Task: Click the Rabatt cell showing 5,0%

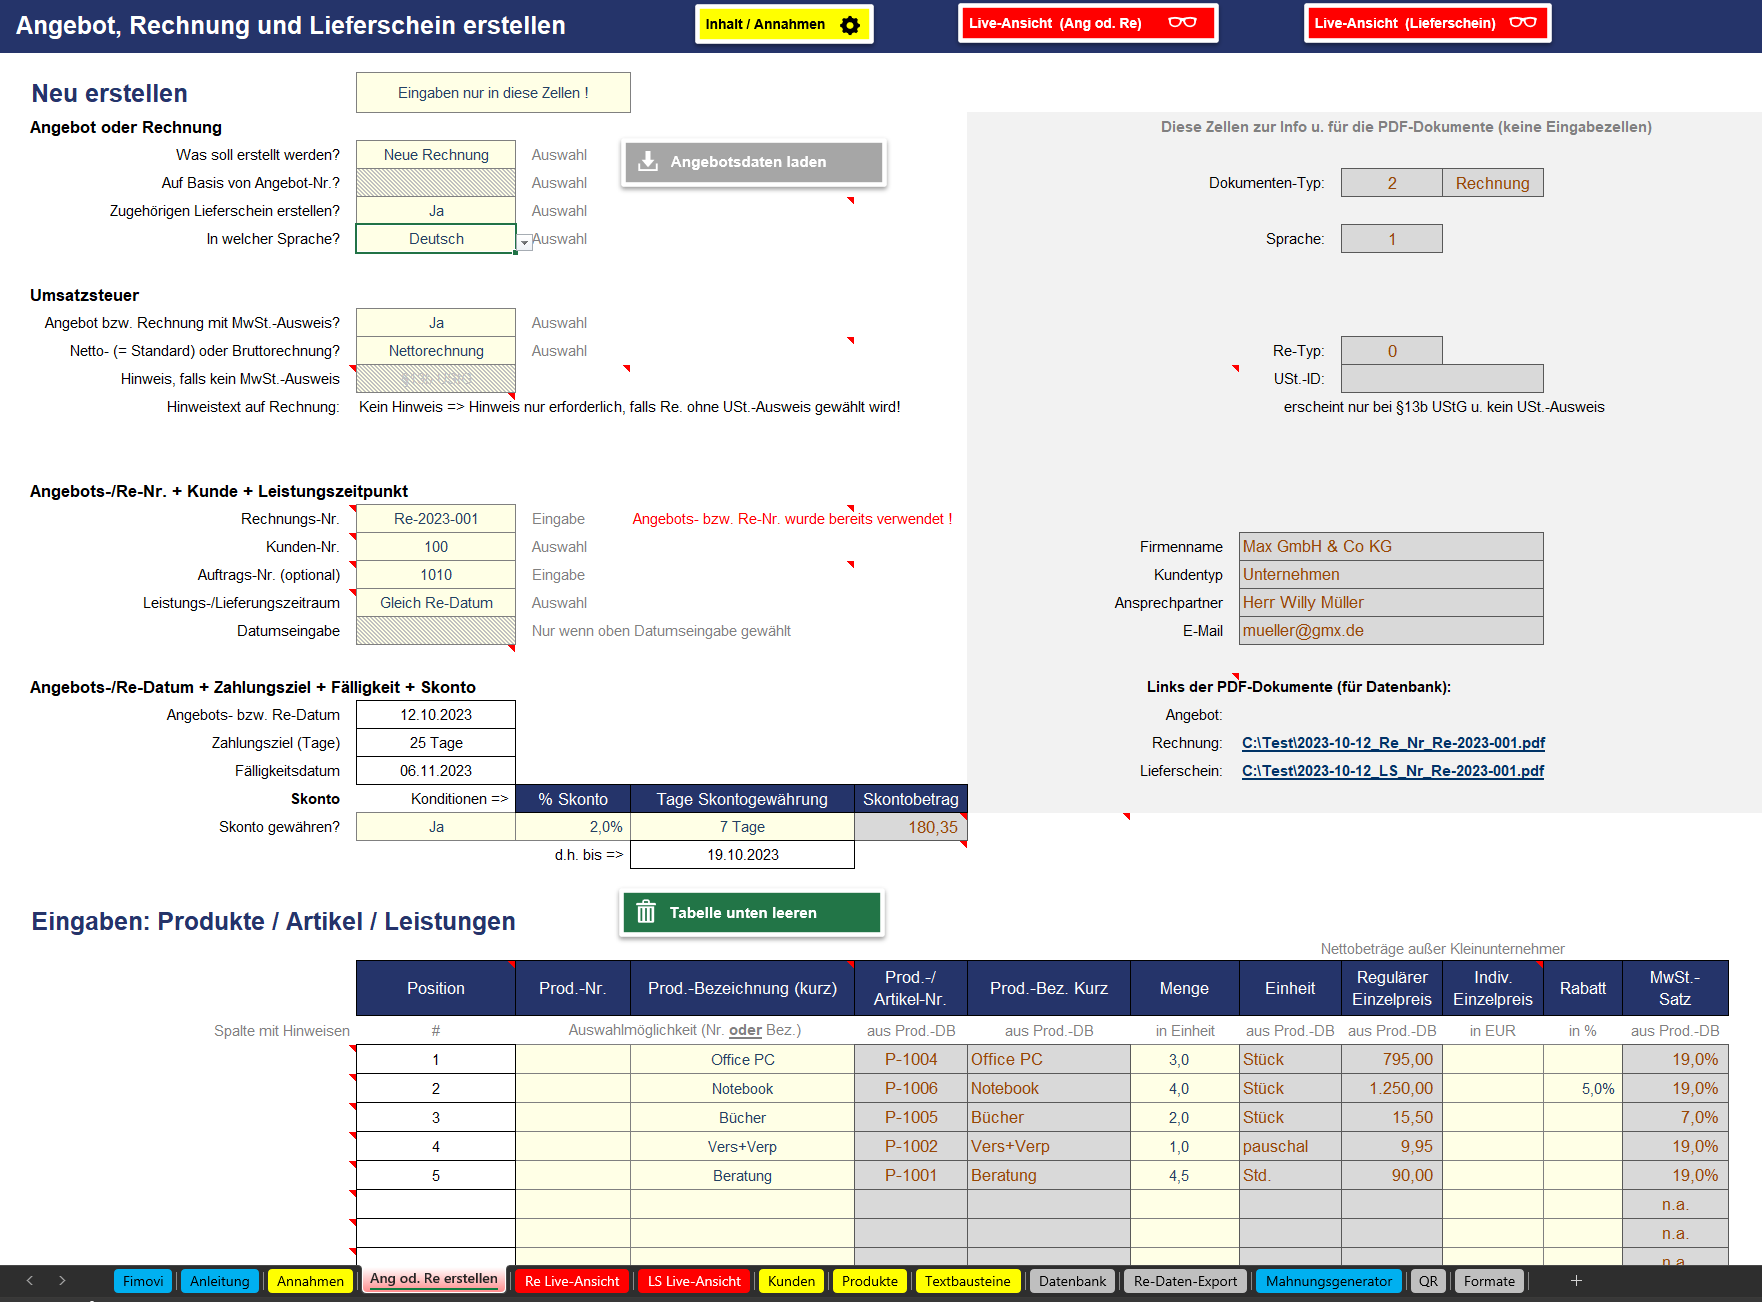Action: [x=1583, y=1089]
